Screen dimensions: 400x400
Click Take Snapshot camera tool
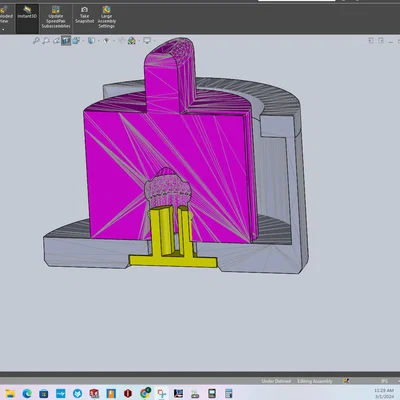[84, 15]
